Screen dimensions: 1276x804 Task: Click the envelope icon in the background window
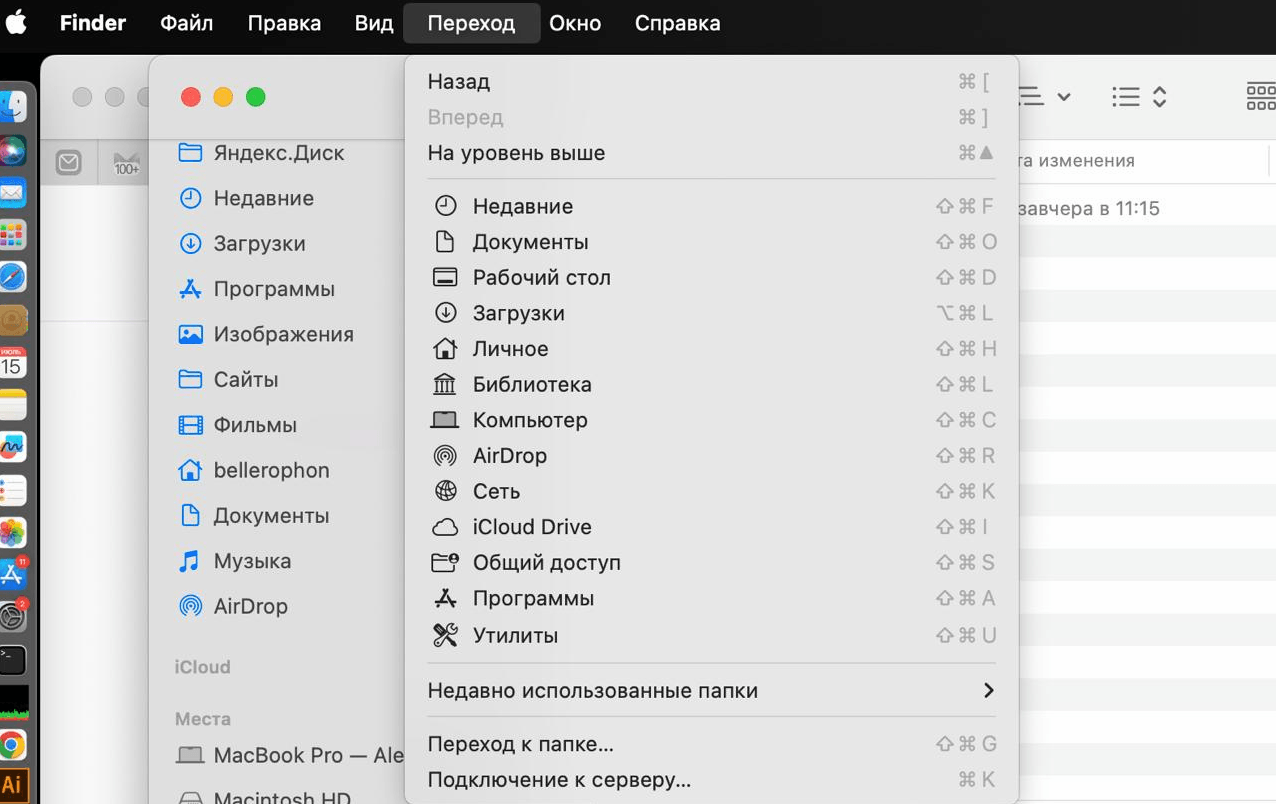pos(68,161)
